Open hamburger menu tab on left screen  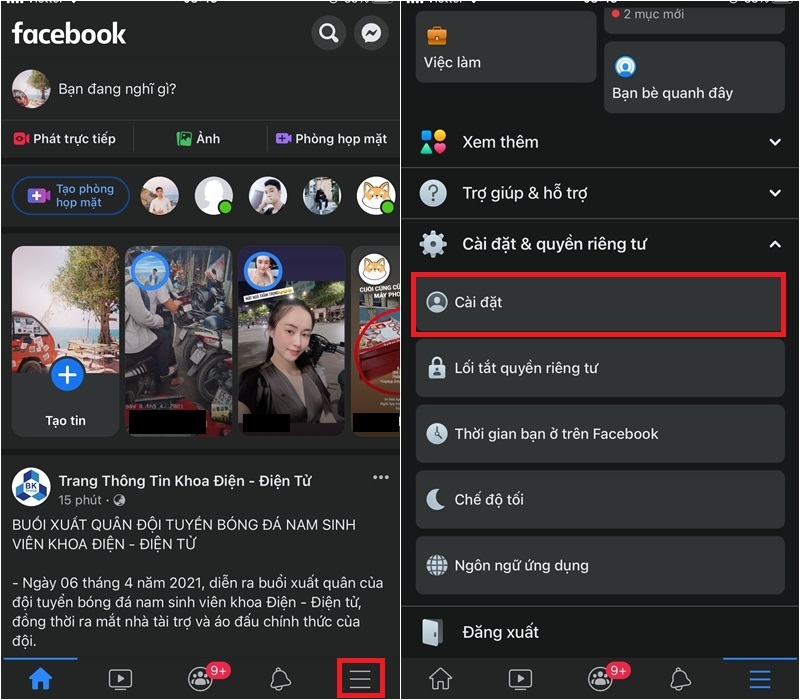pyautogui.click(x=360, y=679)
